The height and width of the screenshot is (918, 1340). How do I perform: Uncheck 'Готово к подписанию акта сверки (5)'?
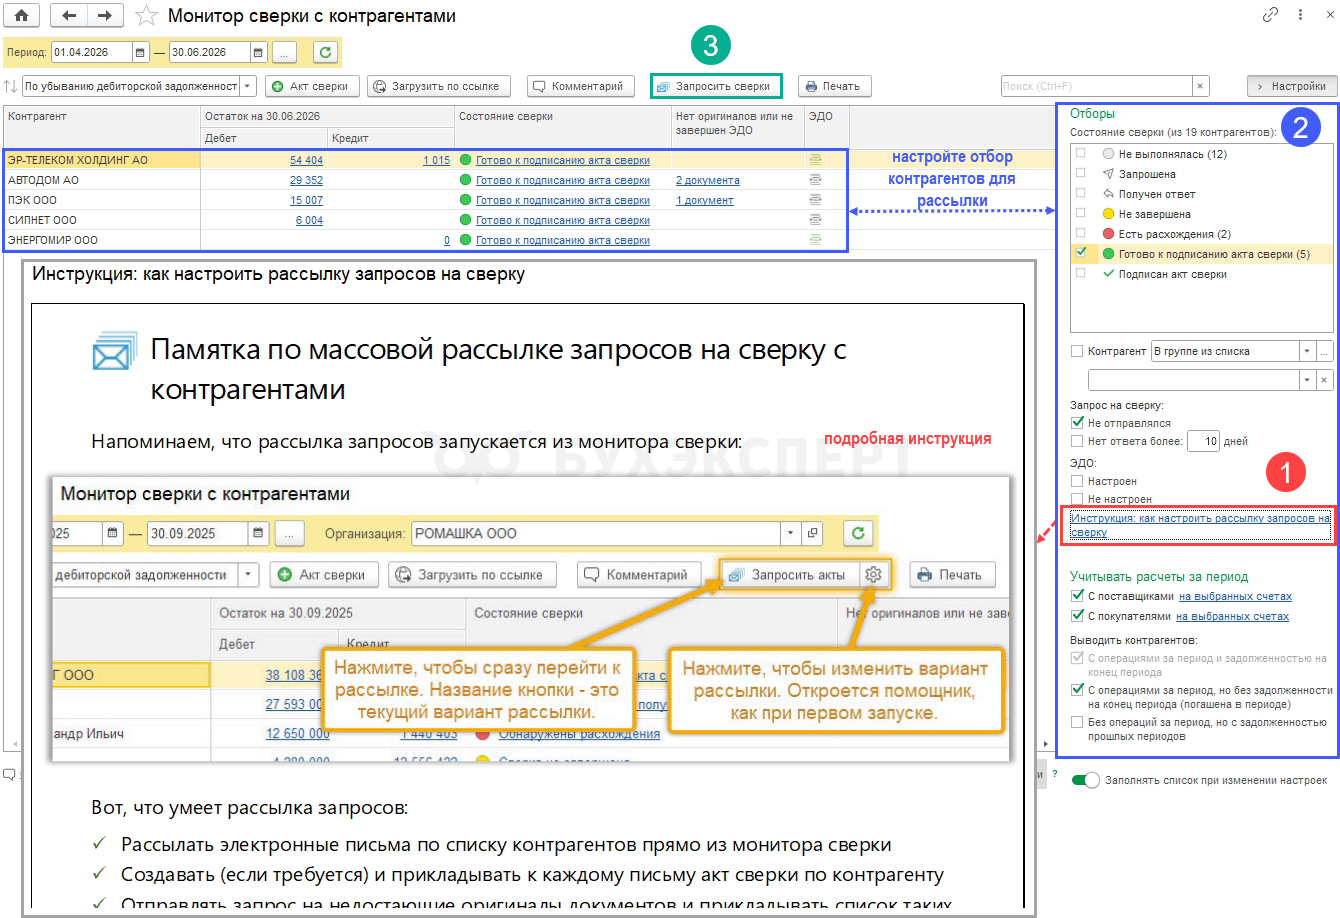pyautogui.click(x=1080, y=253)
